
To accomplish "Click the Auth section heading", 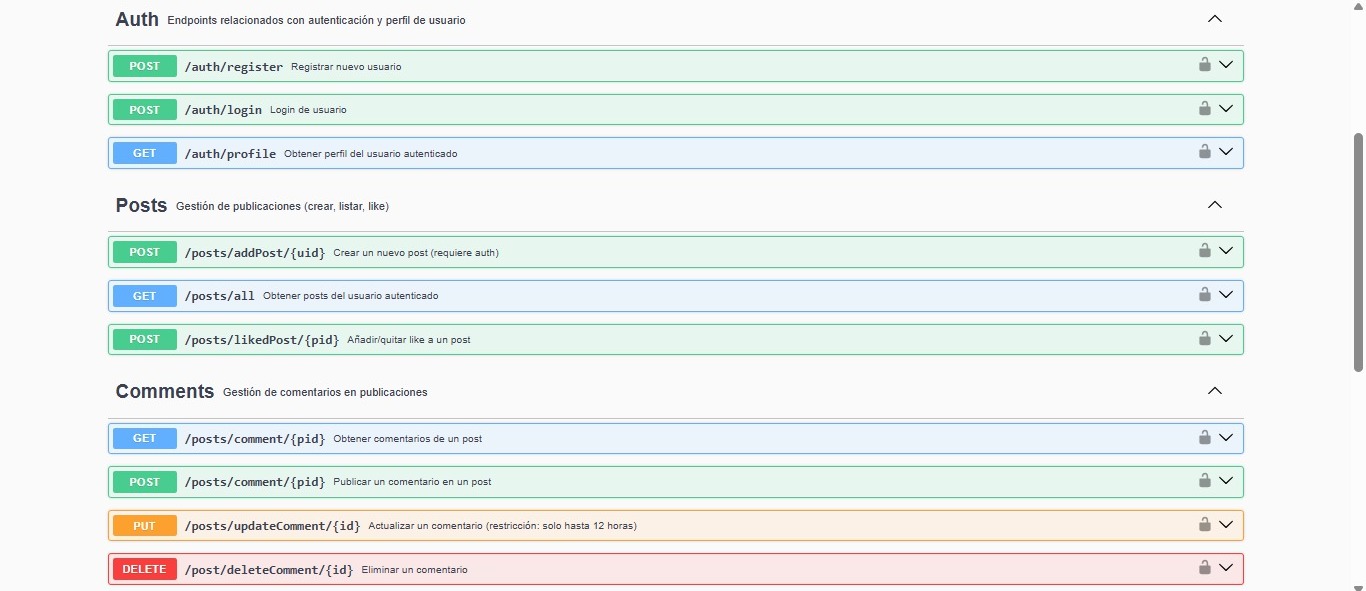I will (137, 18).
